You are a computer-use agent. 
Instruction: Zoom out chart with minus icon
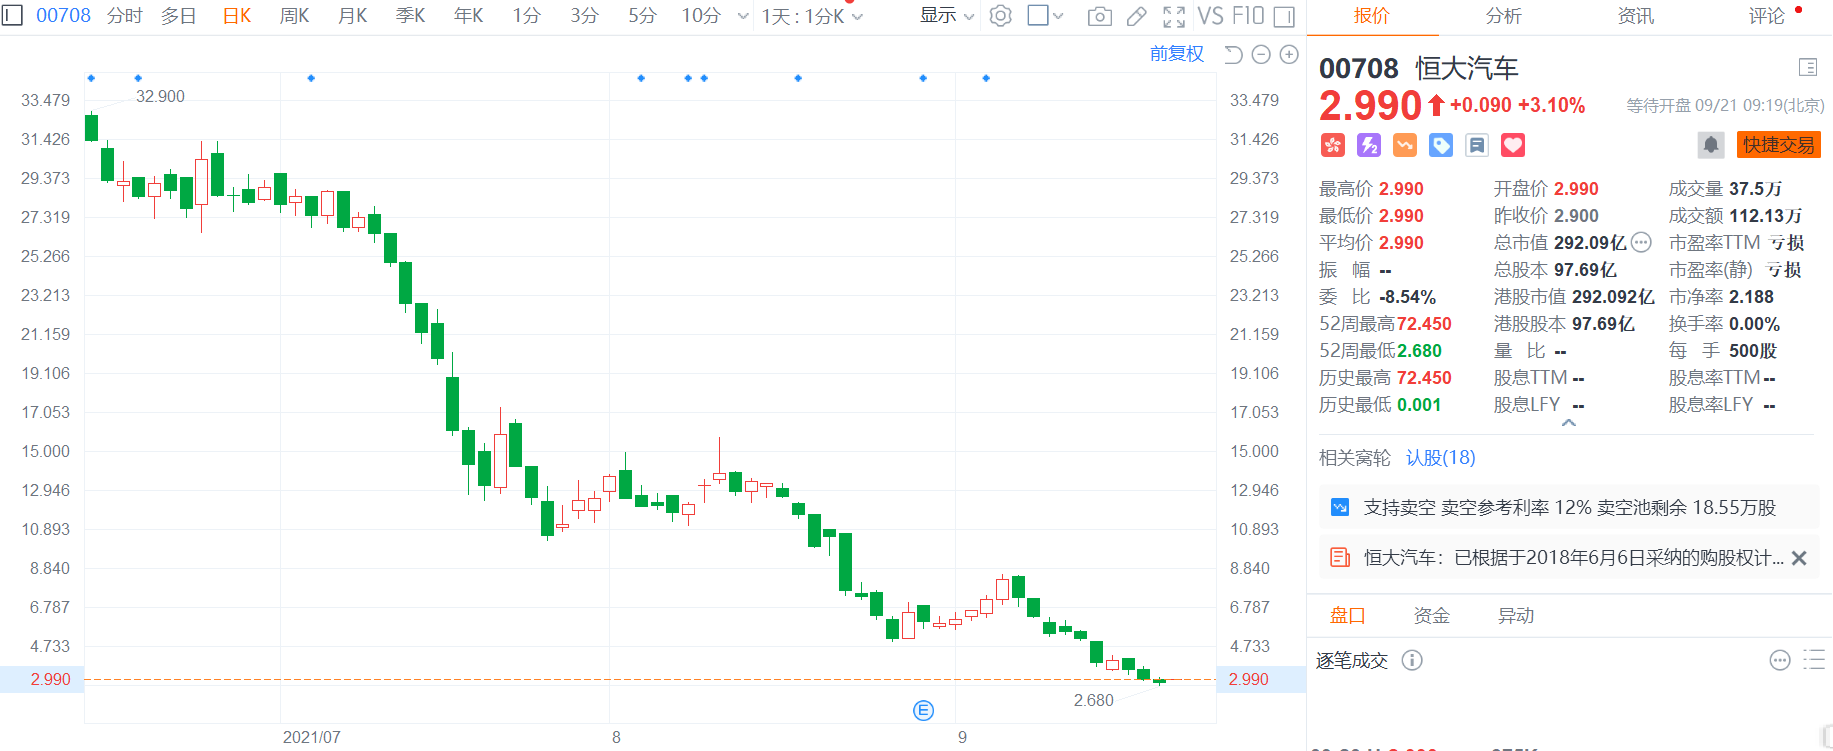click(1261, 54)
